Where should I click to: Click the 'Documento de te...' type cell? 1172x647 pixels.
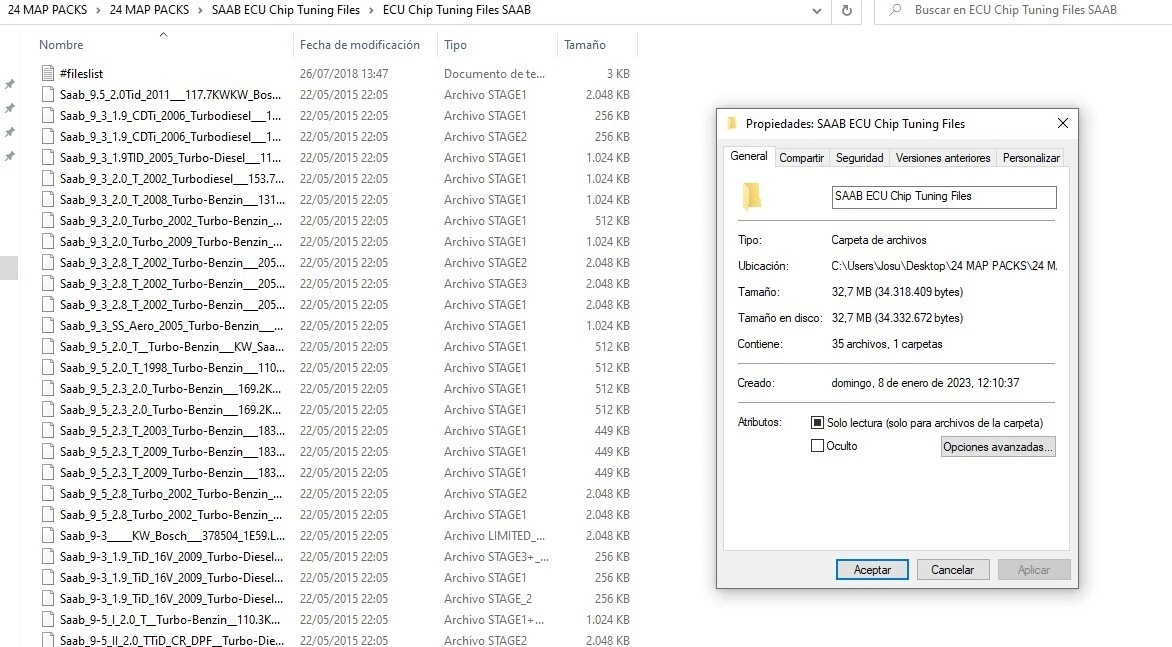[494, 74]
